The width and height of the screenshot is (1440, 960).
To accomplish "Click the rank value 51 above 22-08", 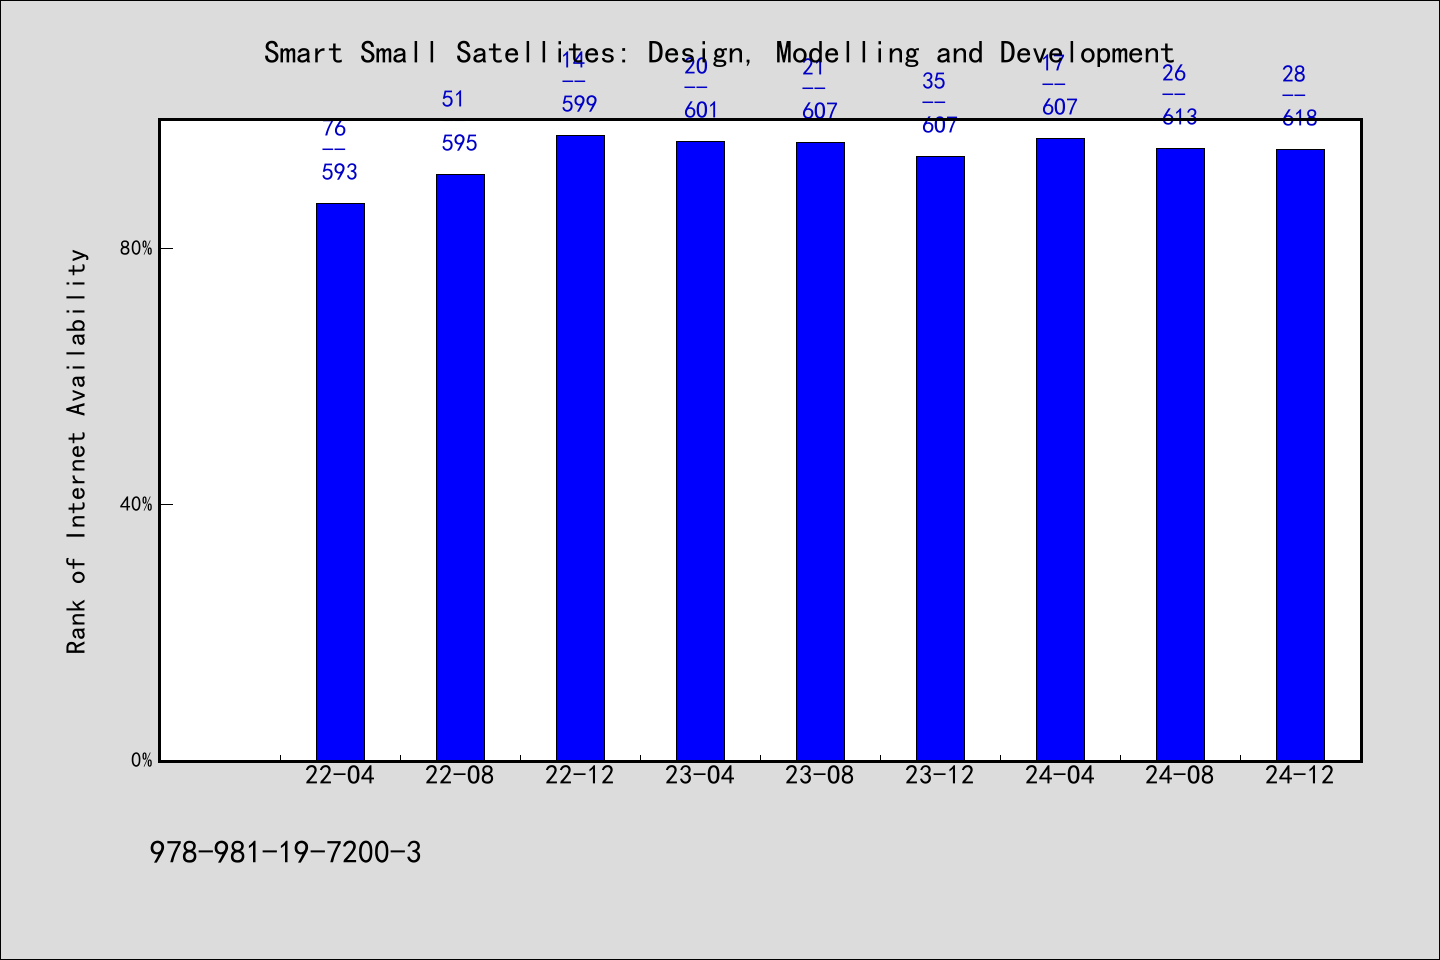I will point(453,99).
